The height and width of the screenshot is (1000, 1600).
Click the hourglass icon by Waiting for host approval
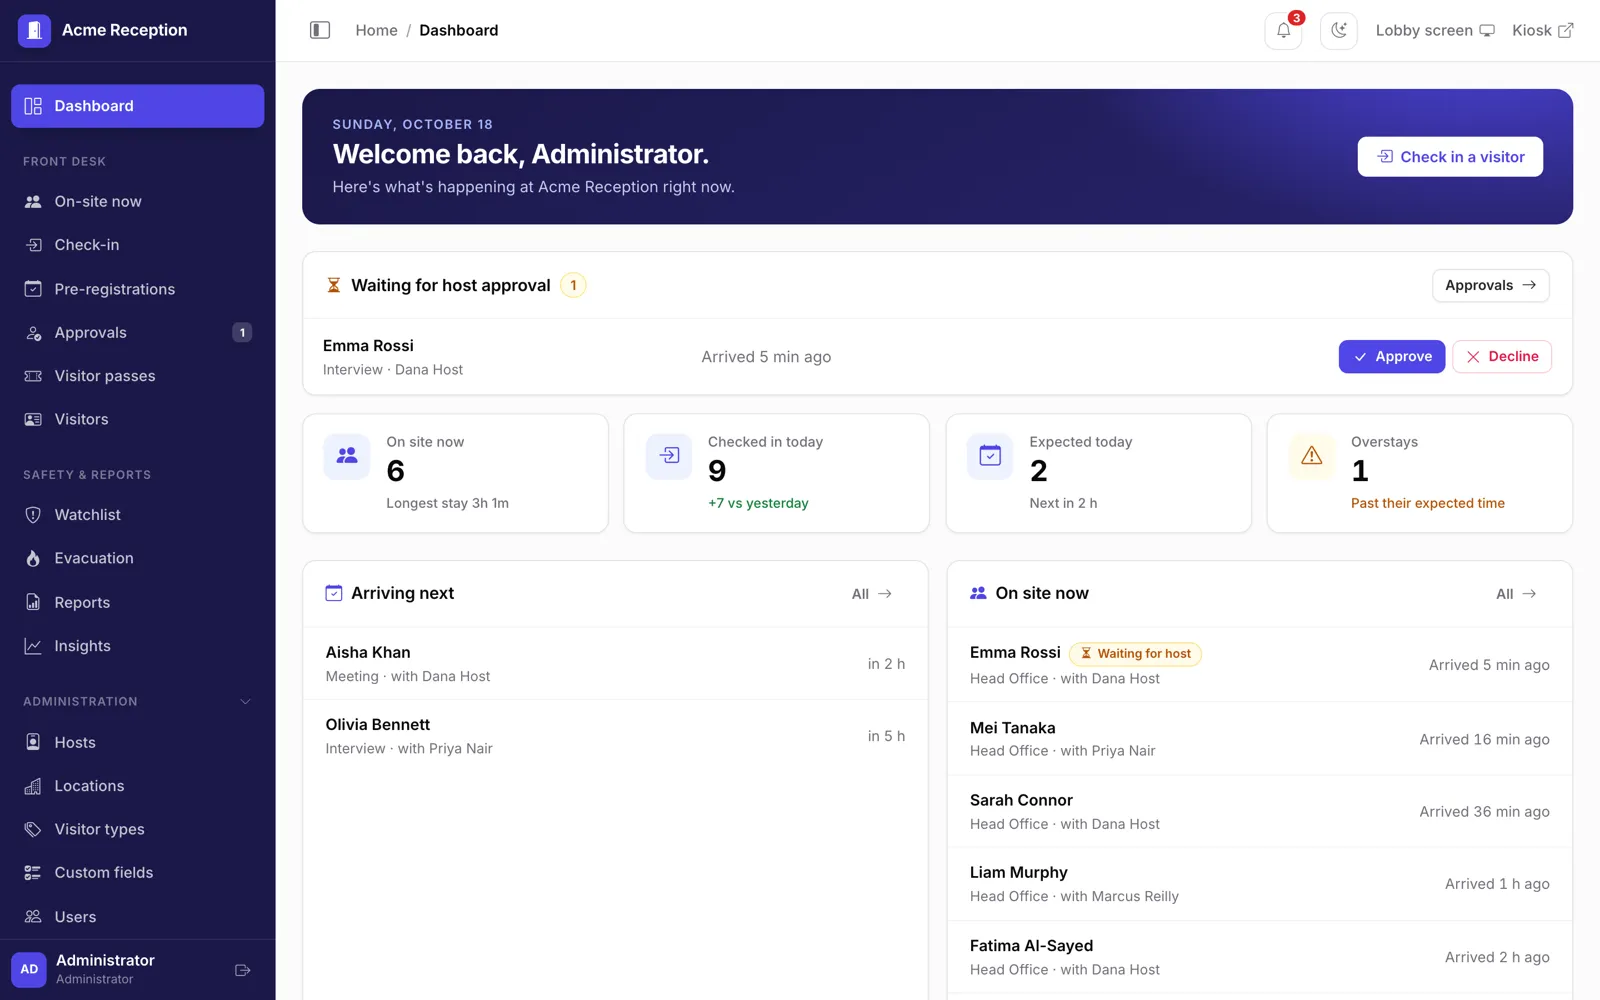coord(334,286)
